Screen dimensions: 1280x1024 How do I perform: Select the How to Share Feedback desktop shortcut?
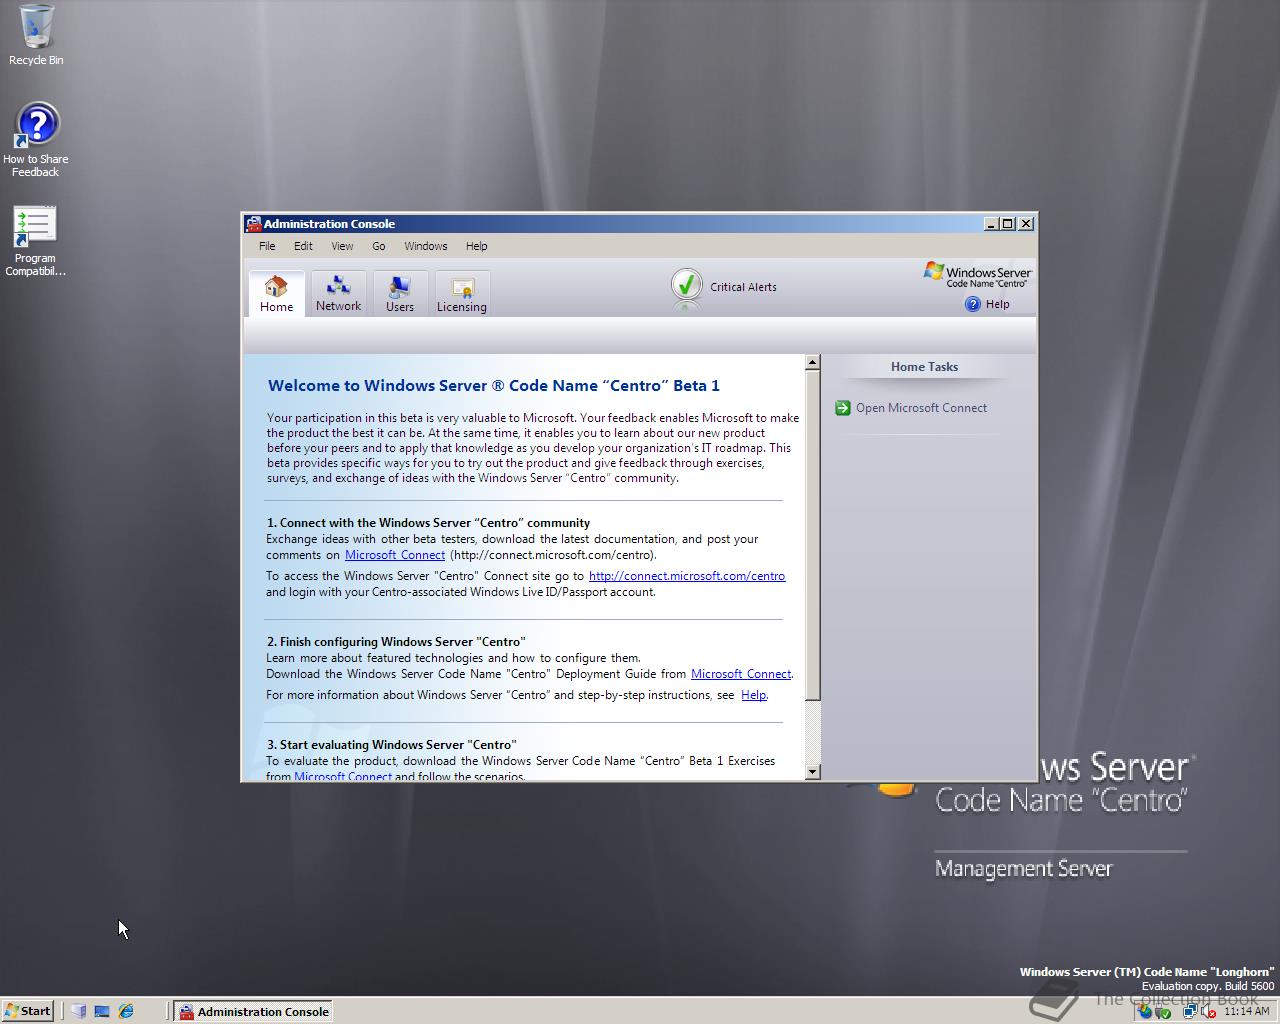[36, 140]
